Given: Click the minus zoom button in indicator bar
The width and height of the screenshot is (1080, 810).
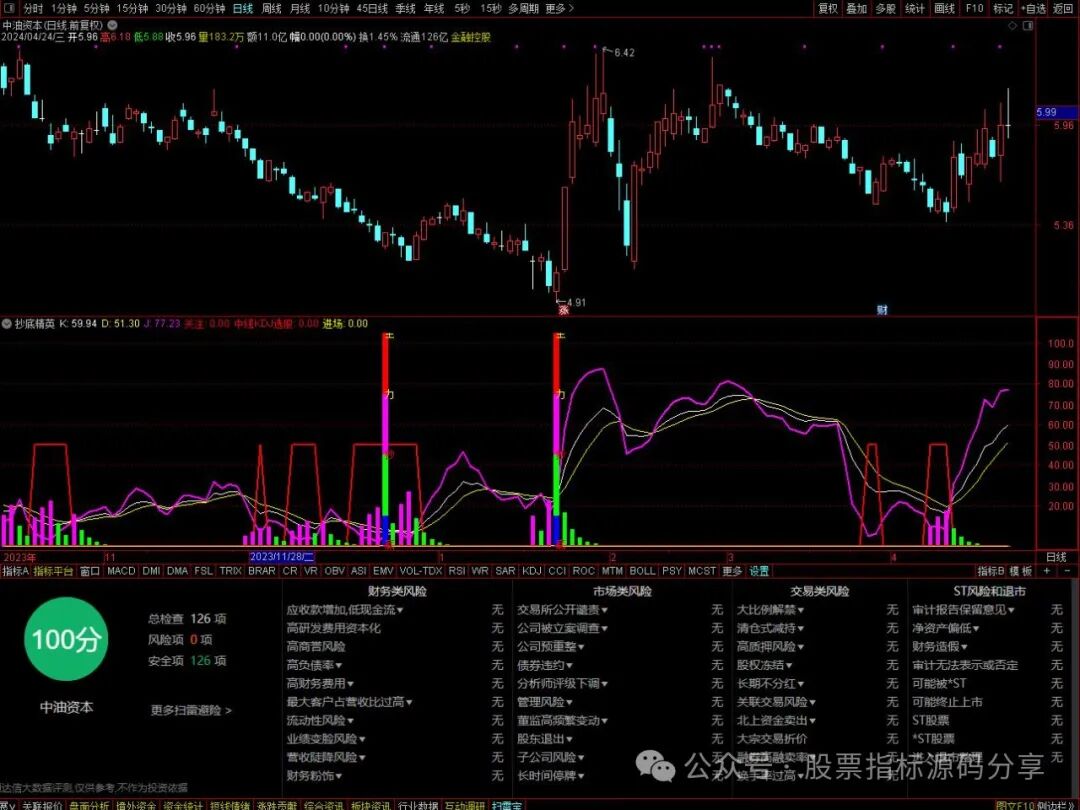Looking at the screenshot, I should coord(1068,571).
